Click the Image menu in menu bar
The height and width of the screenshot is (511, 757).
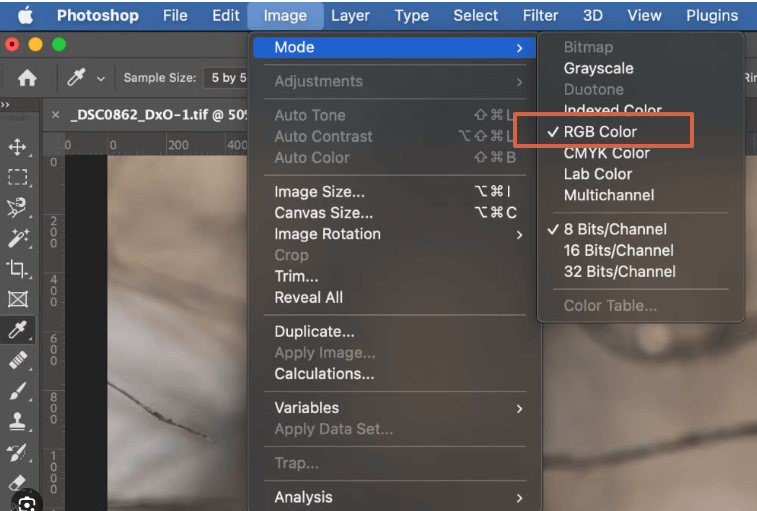pos(285,15)
